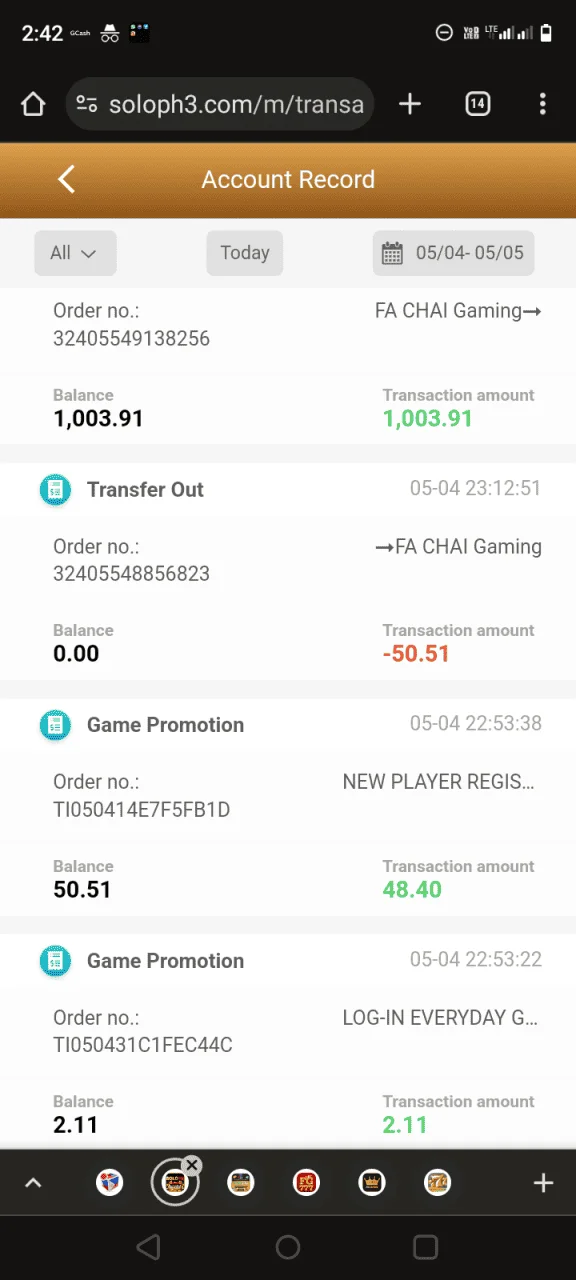Expand the All filter dropdown
Image resolution: width=576 pixels, height=1280 pixels.
coord(75,253)
